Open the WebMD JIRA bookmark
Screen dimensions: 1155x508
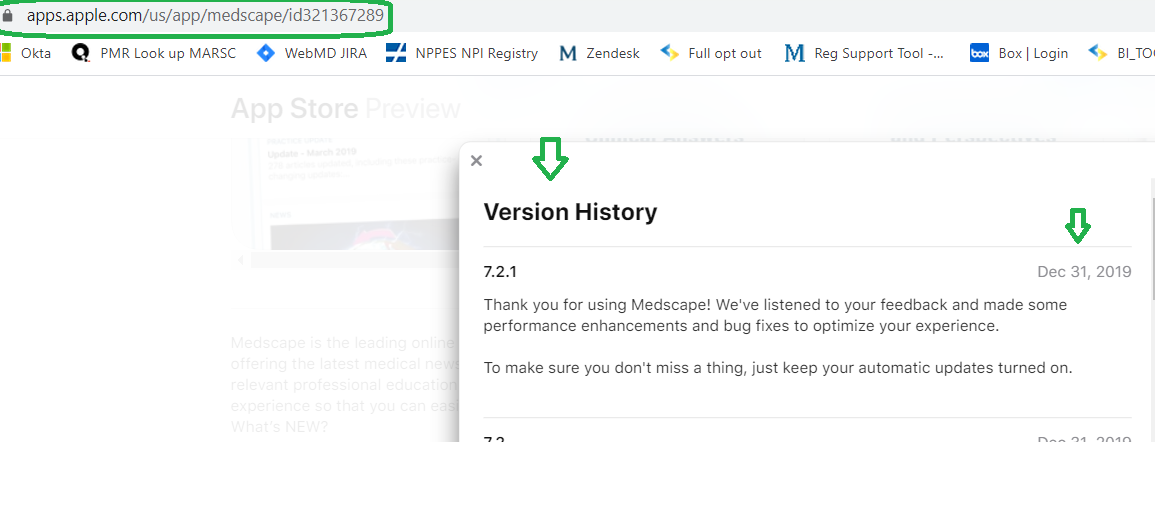312,53
